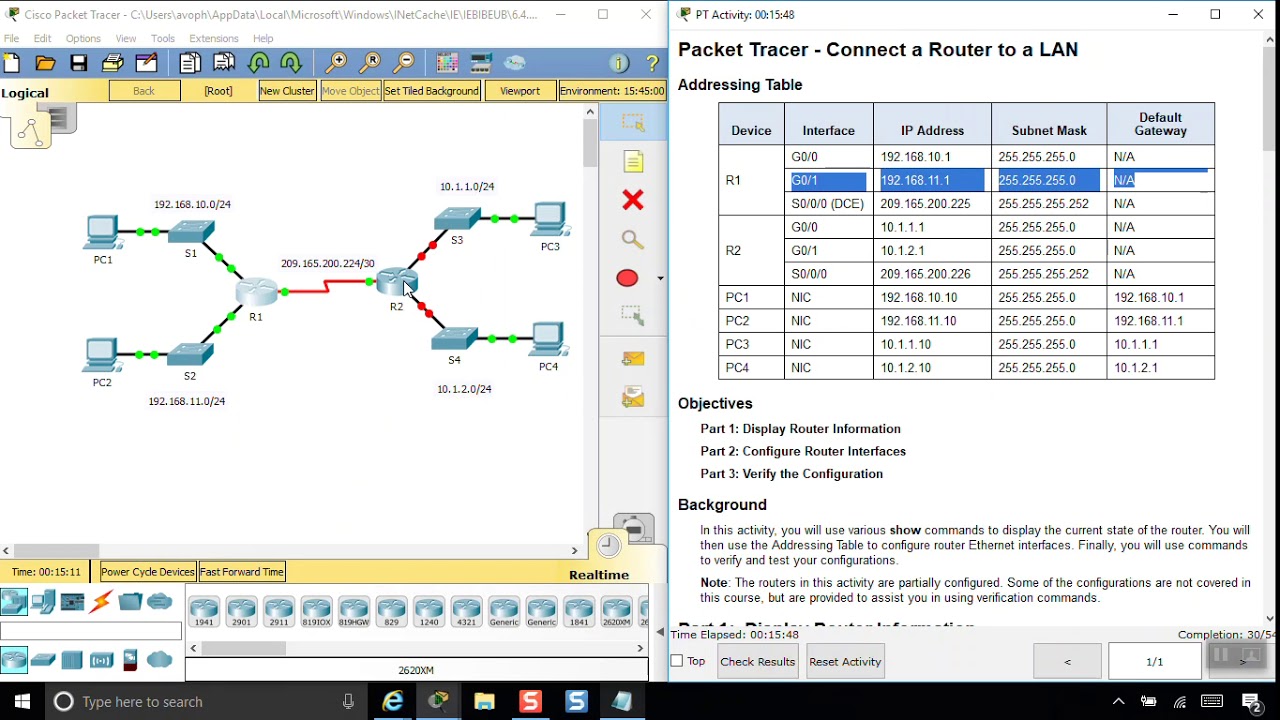Save the current network file

(x=79, y=63)
